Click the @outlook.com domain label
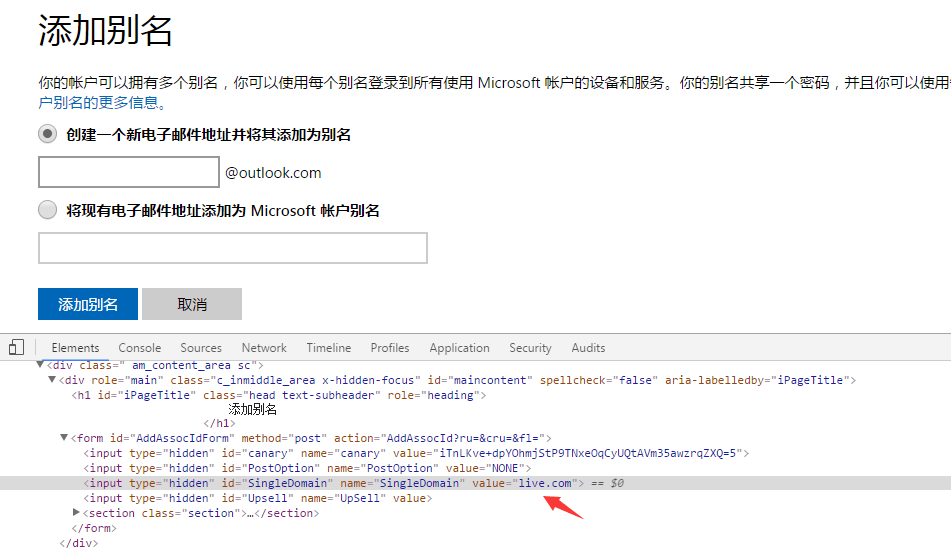 pos(273,173)
